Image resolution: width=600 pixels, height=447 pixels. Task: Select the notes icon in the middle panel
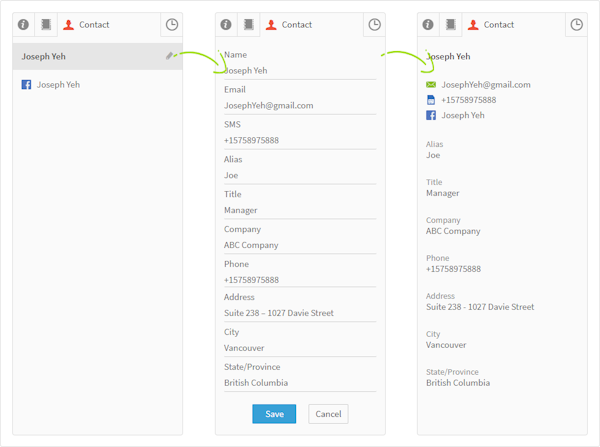pos(249,24)
